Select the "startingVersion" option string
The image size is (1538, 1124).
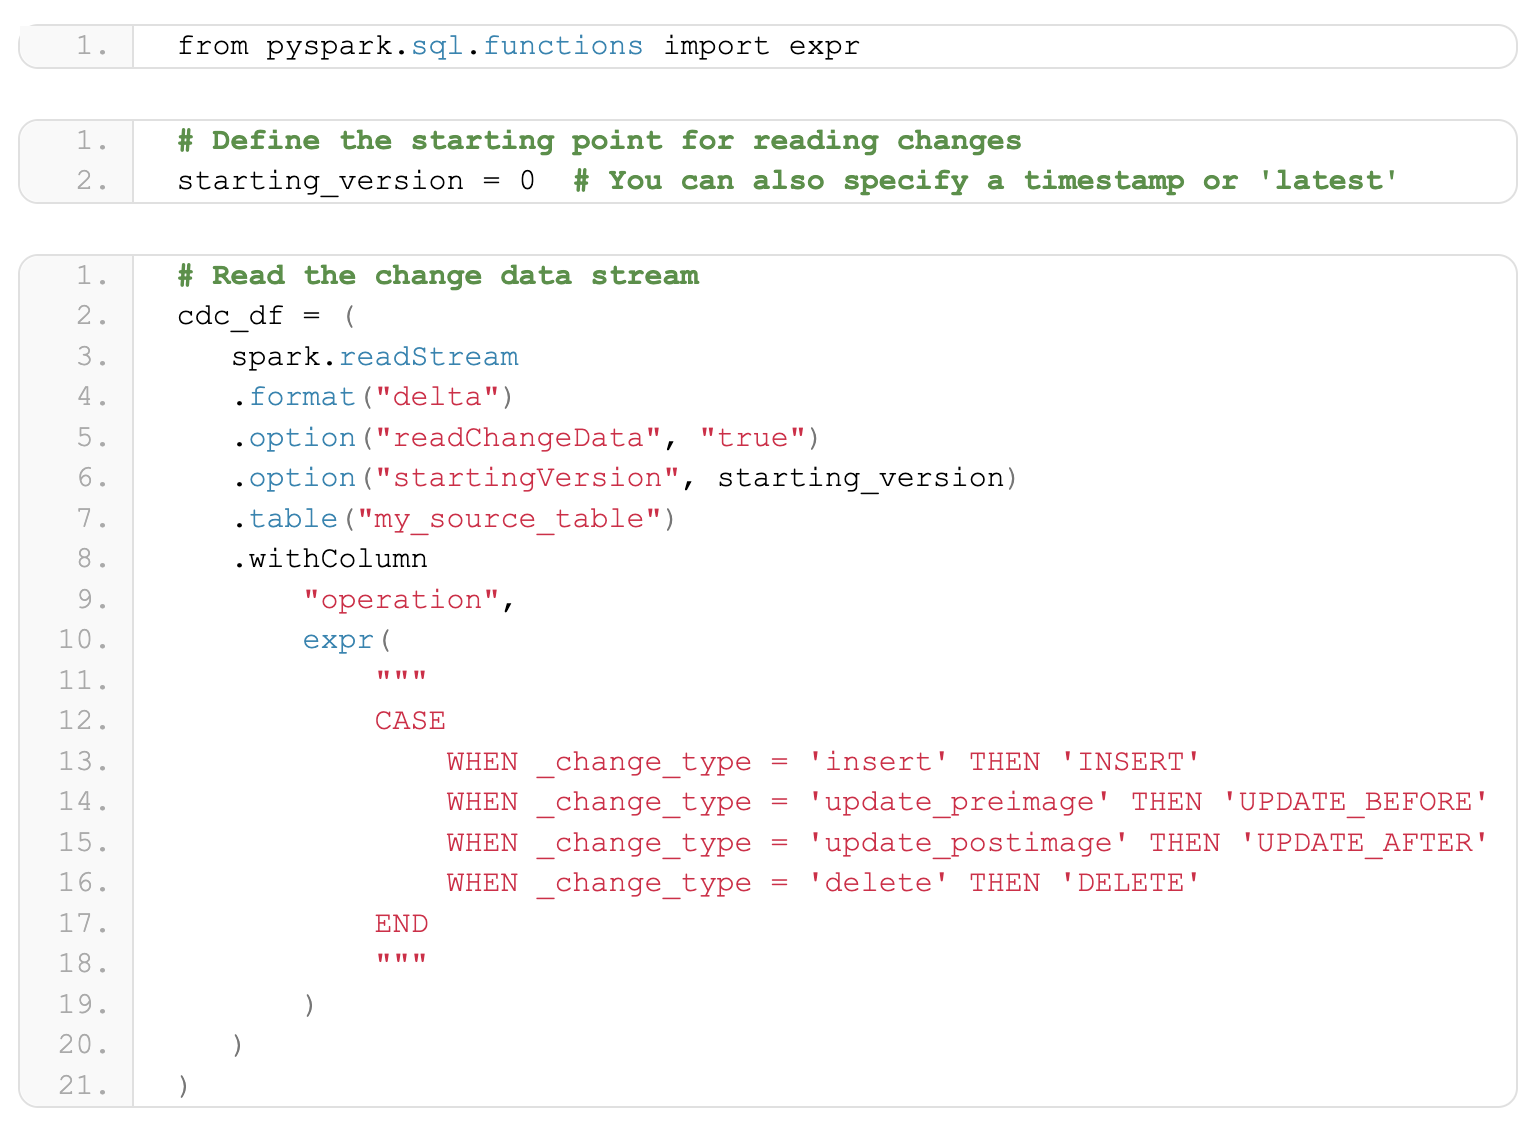[527, 478]
